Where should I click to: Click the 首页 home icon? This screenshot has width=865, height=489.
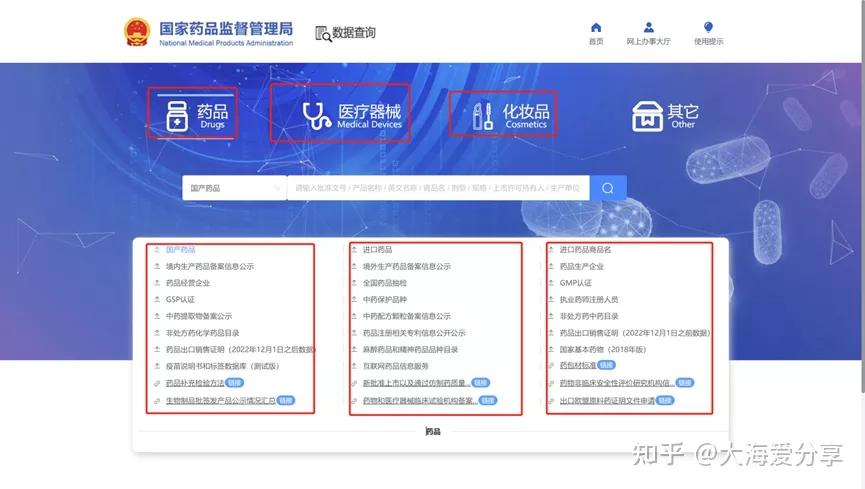point(596,28)
